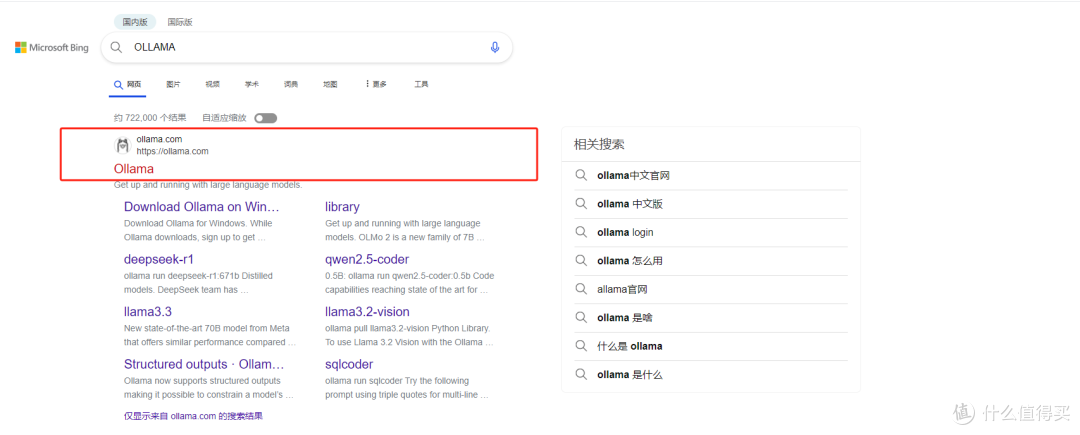Viewport: 1080px width, 435px height.
Task: Click the https://ollama.com URL text
Action: point(172,151)
